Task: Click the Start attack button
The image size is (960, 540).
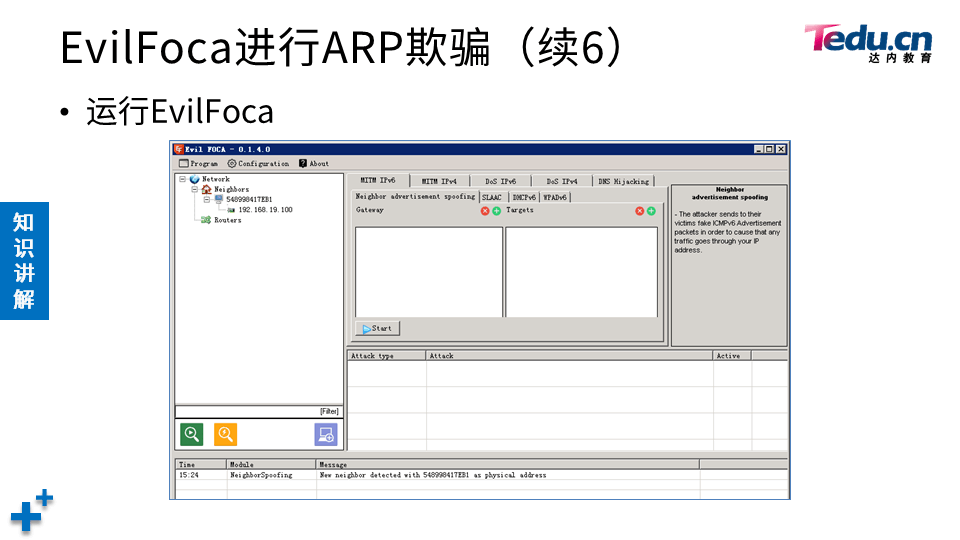Action: coord(377,328)
